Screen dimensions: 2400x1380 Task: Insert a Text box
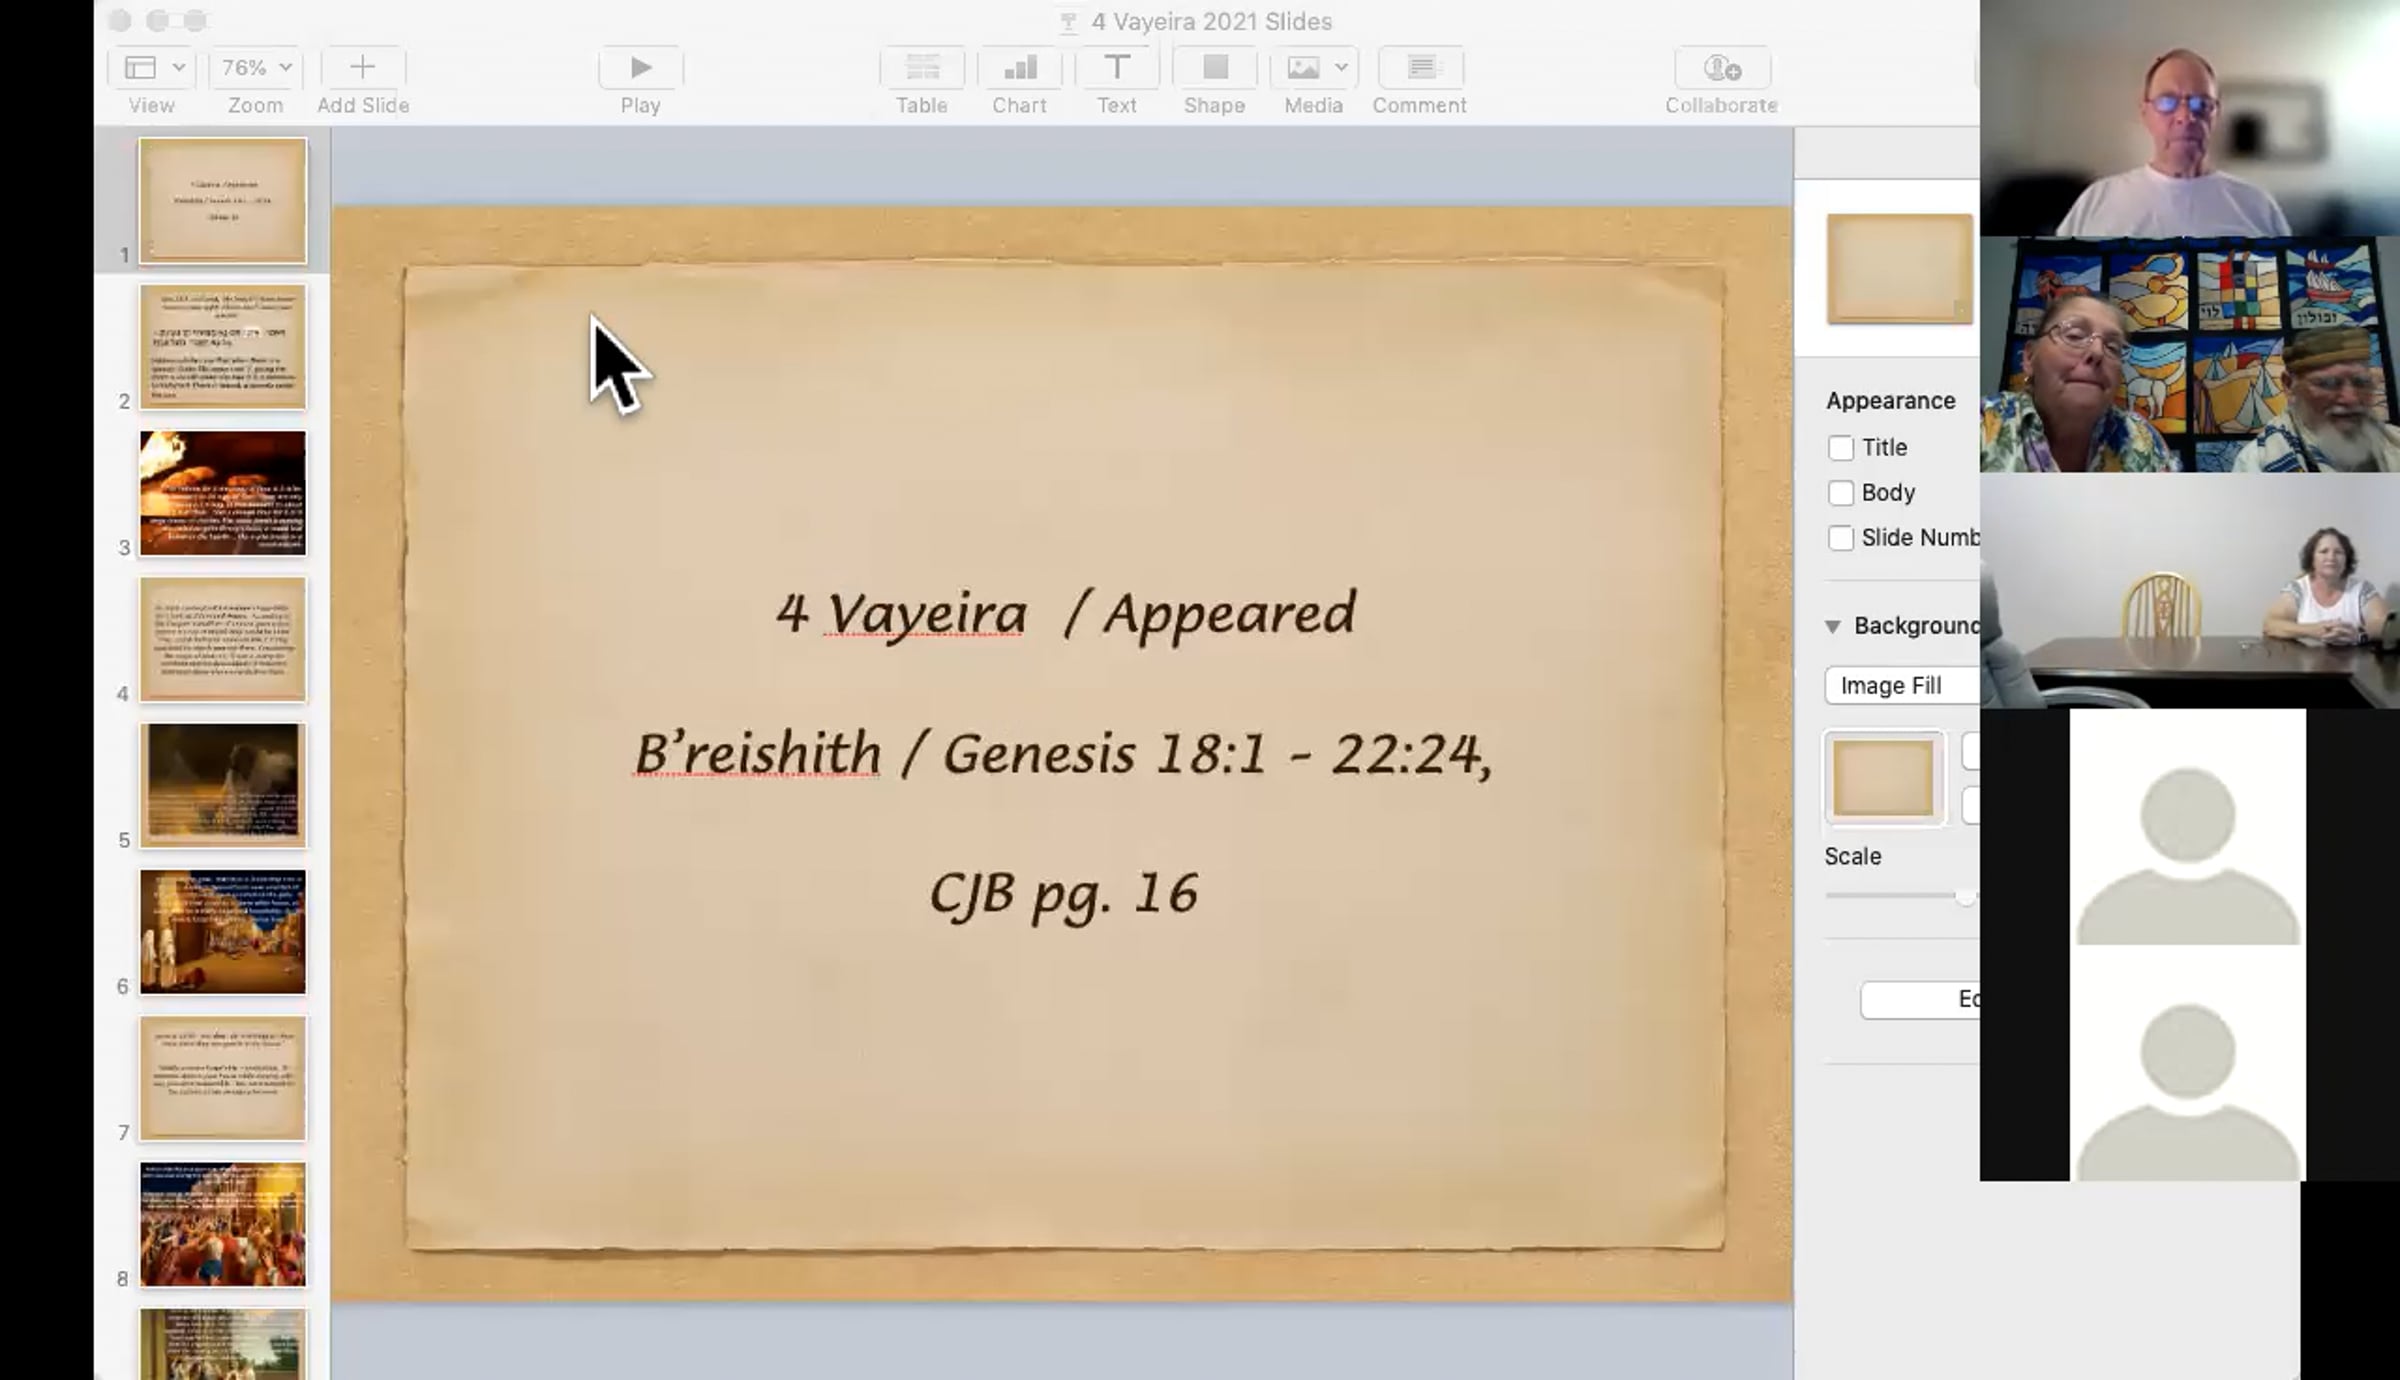(1116, 68)
